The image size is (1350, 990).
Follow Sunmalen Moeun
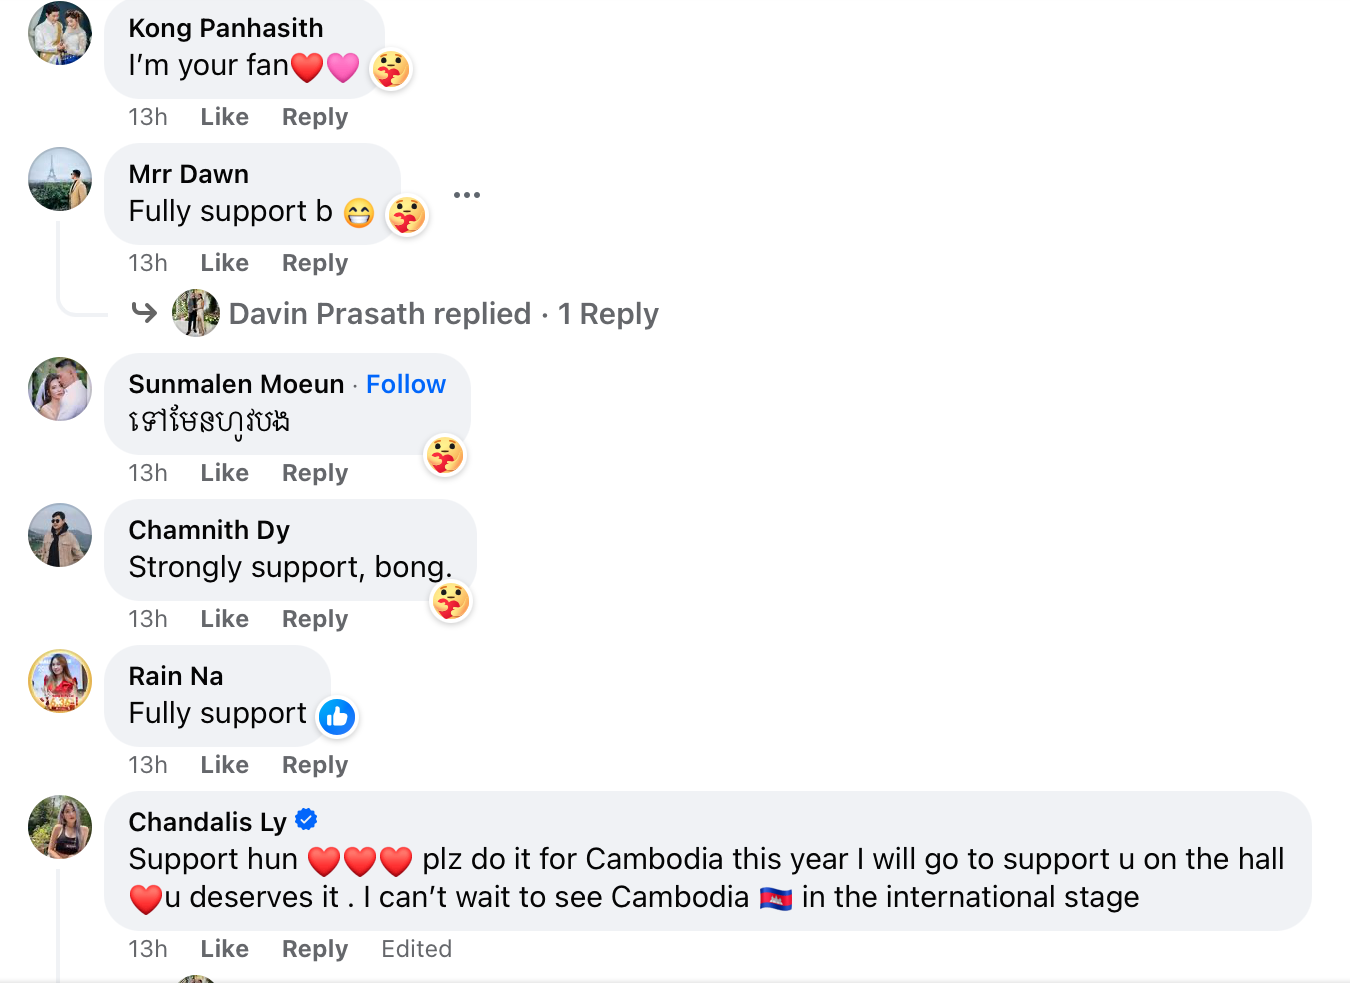(x=405, y=384)
